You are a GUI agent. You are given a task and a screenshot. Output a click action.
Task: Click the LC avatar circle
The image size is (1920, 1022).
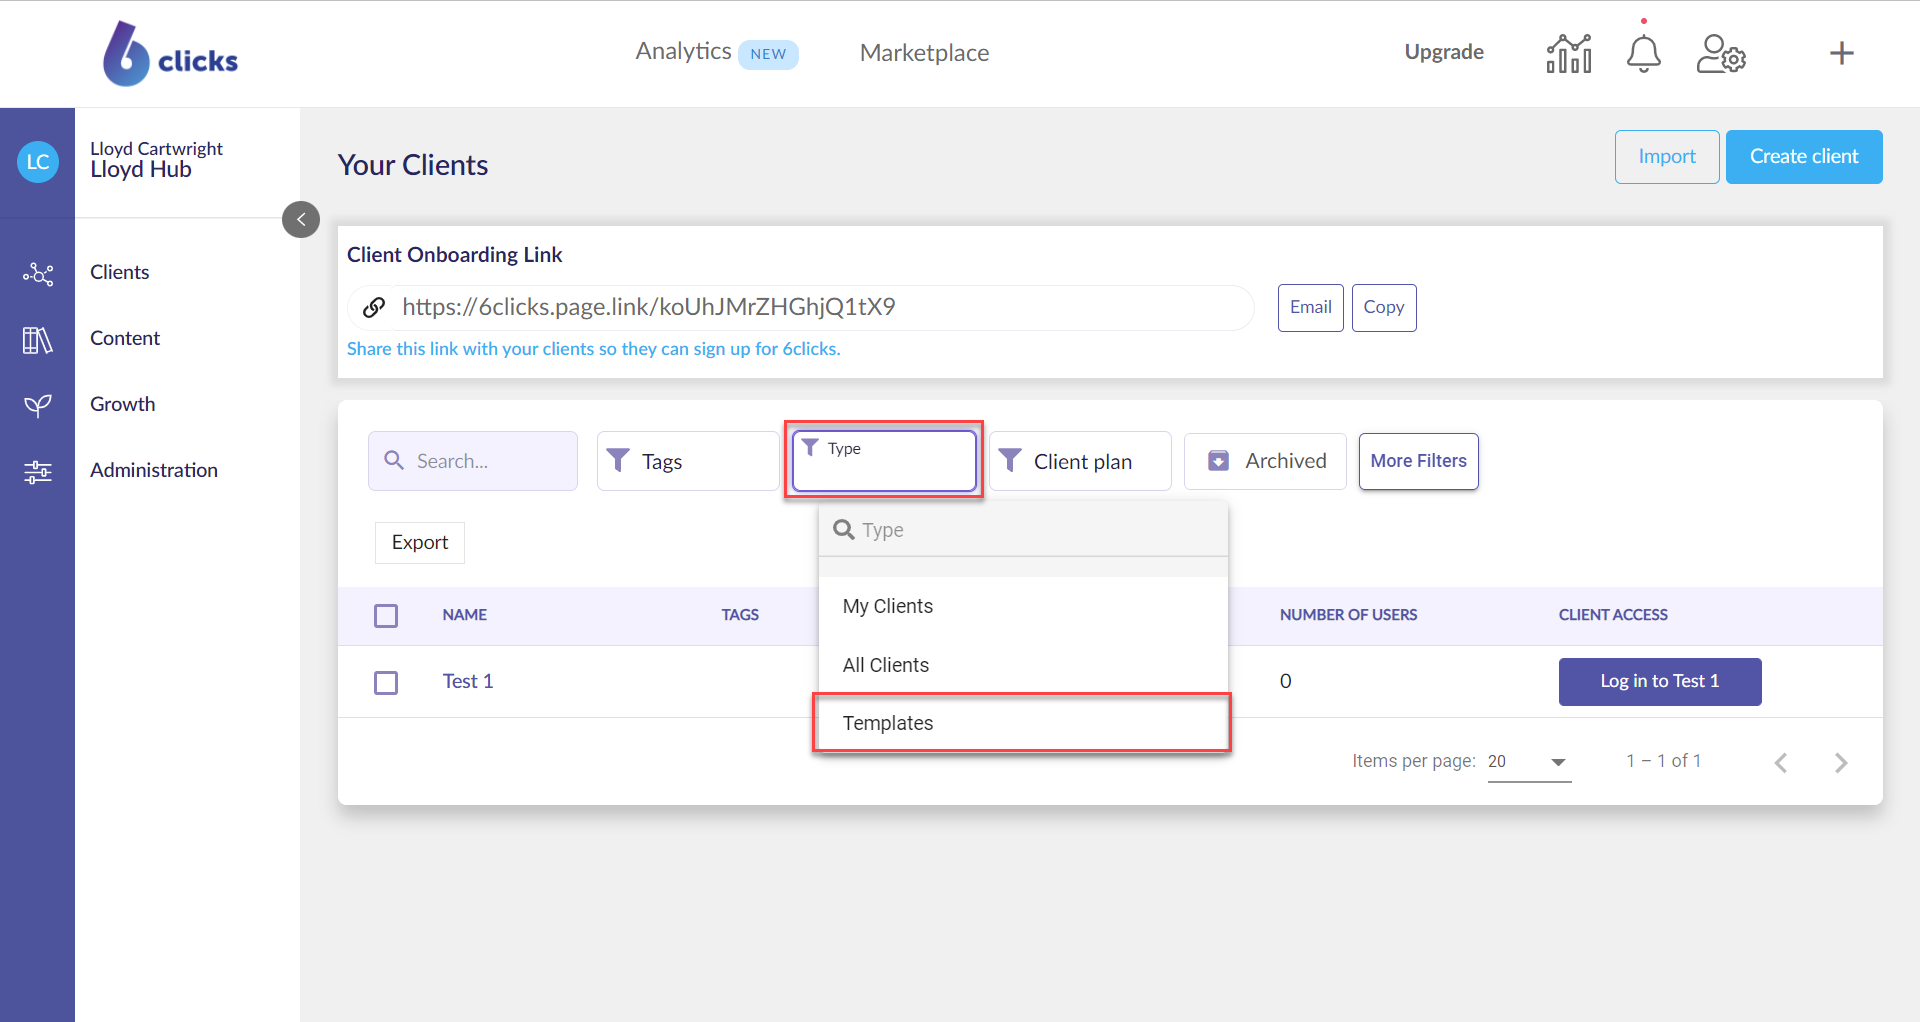(x=38, y=162)
